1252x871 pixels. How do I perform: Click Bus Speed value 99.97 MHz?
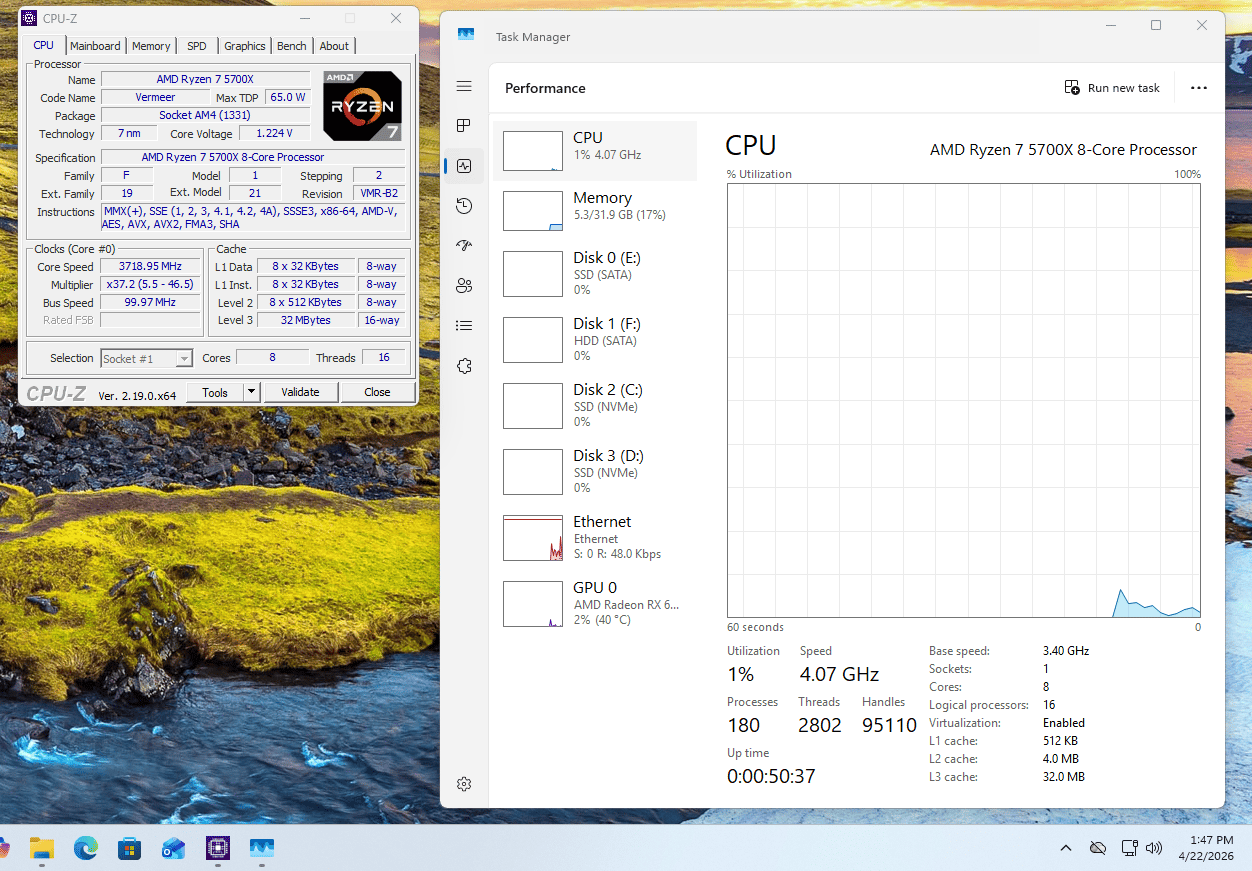click(151, 303)
